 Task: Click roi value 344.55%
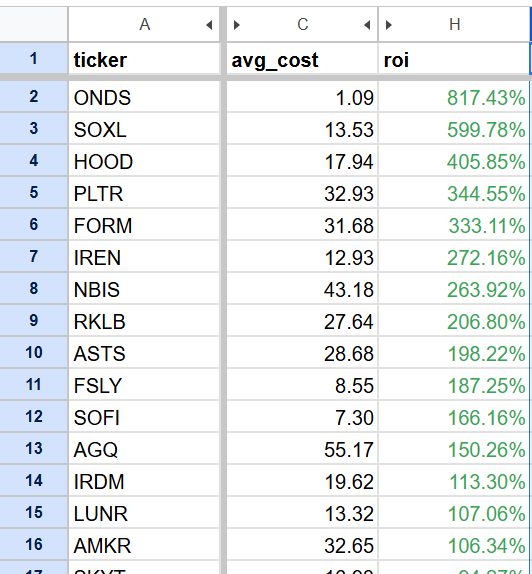coord(454,193)
